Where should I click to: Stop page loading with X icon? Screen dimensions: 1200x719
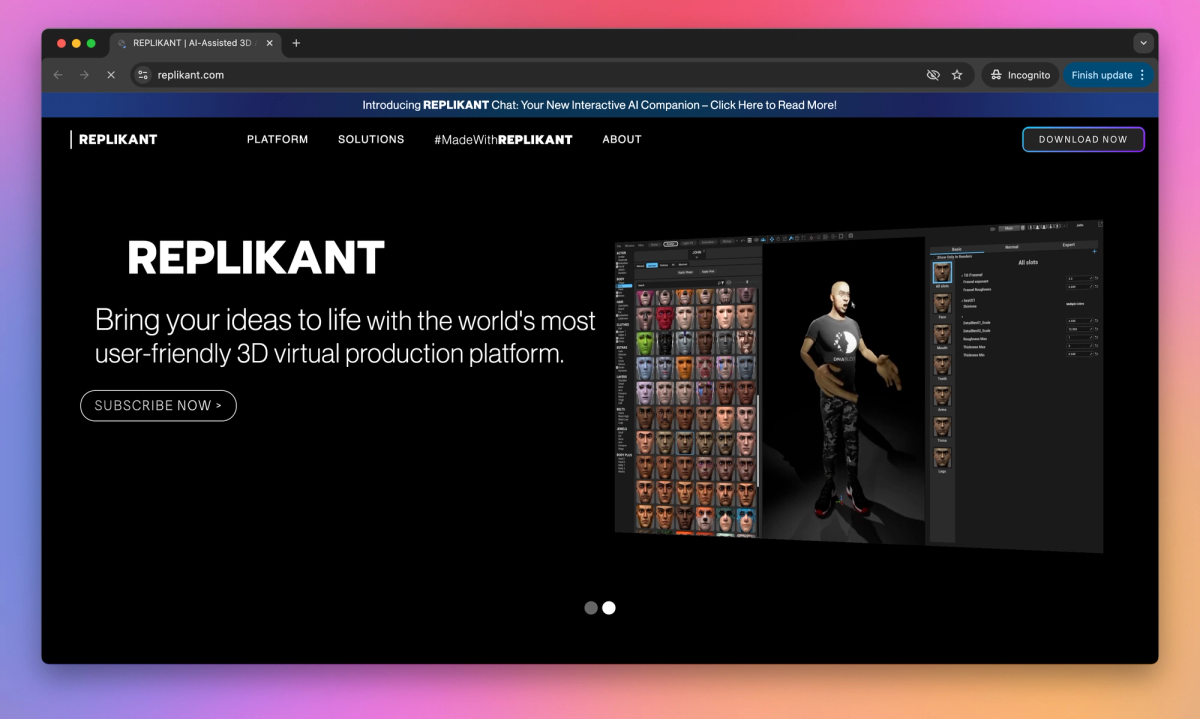pos(110,75)
